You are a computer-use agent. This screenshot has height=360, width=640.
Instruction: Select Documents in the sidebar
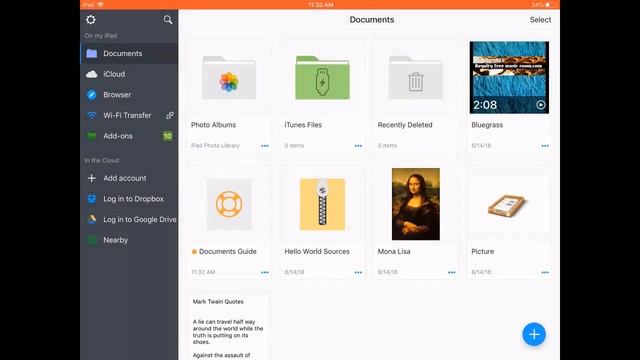point(129,53)
